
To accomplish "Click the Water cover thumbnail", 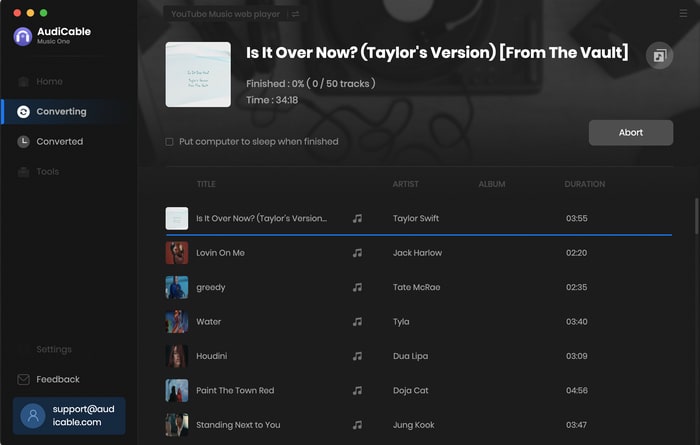I will click(x=177, y=321).
